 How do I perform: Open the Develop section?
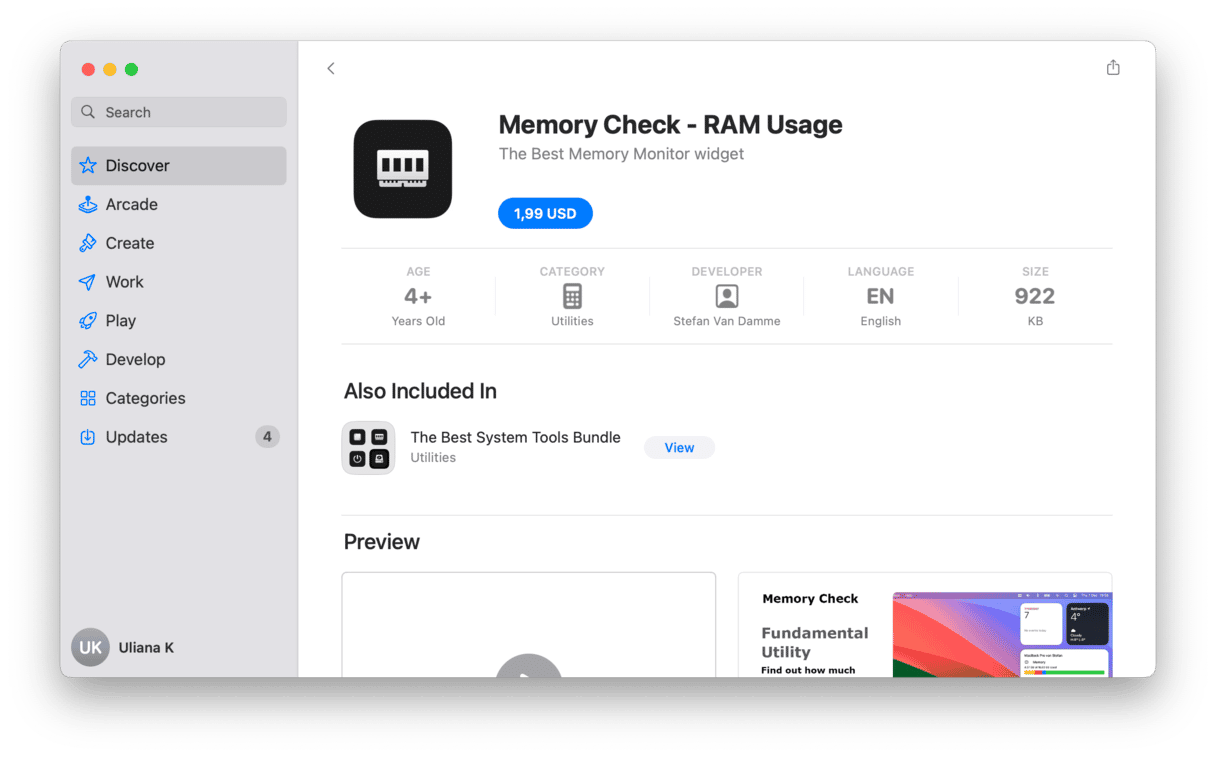click(179, 359)
